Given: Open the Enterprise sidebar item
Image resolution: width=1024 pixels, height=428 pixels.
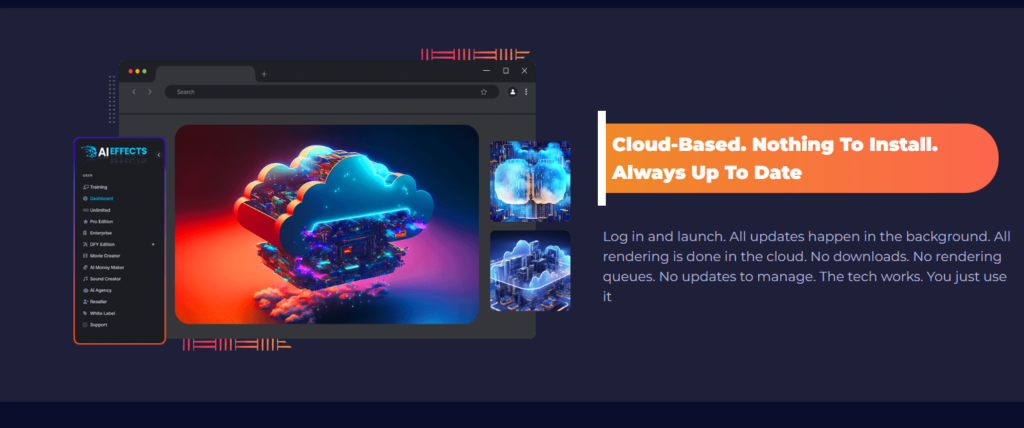Looking at the screenshot, I should pos(97,233).
